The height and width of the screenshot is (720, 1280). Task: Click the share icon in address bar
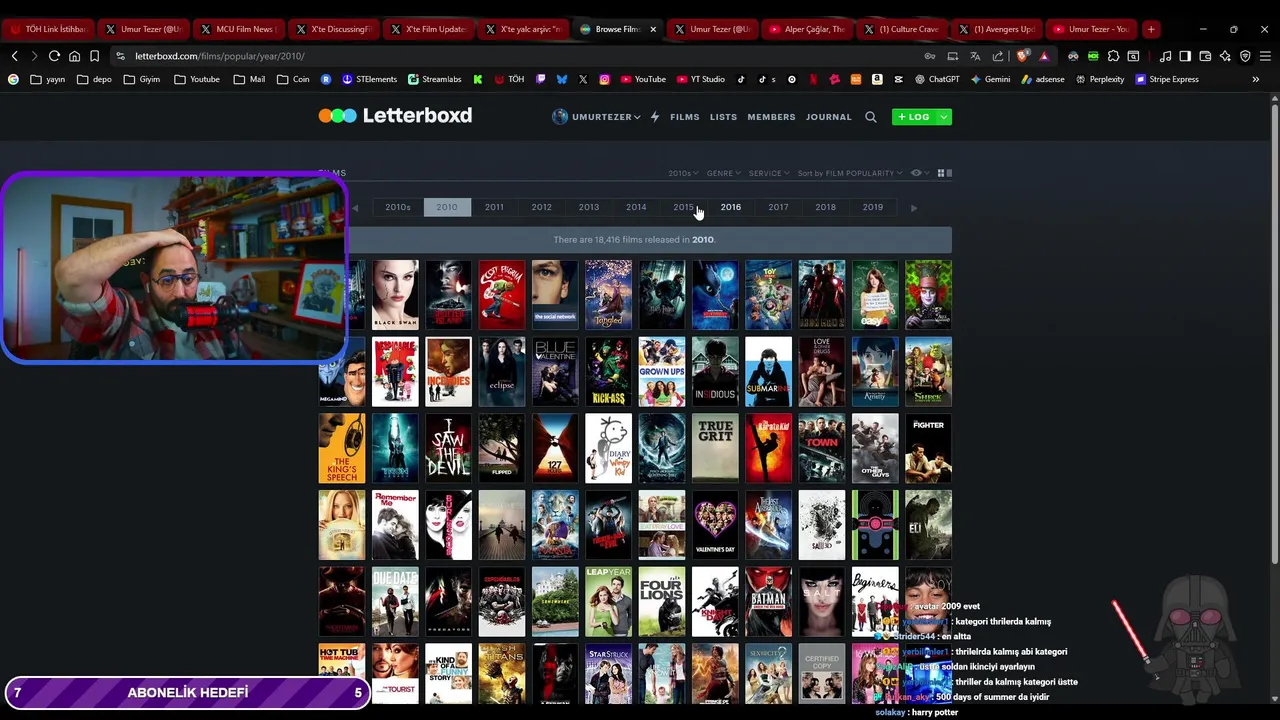pos(997,56)
